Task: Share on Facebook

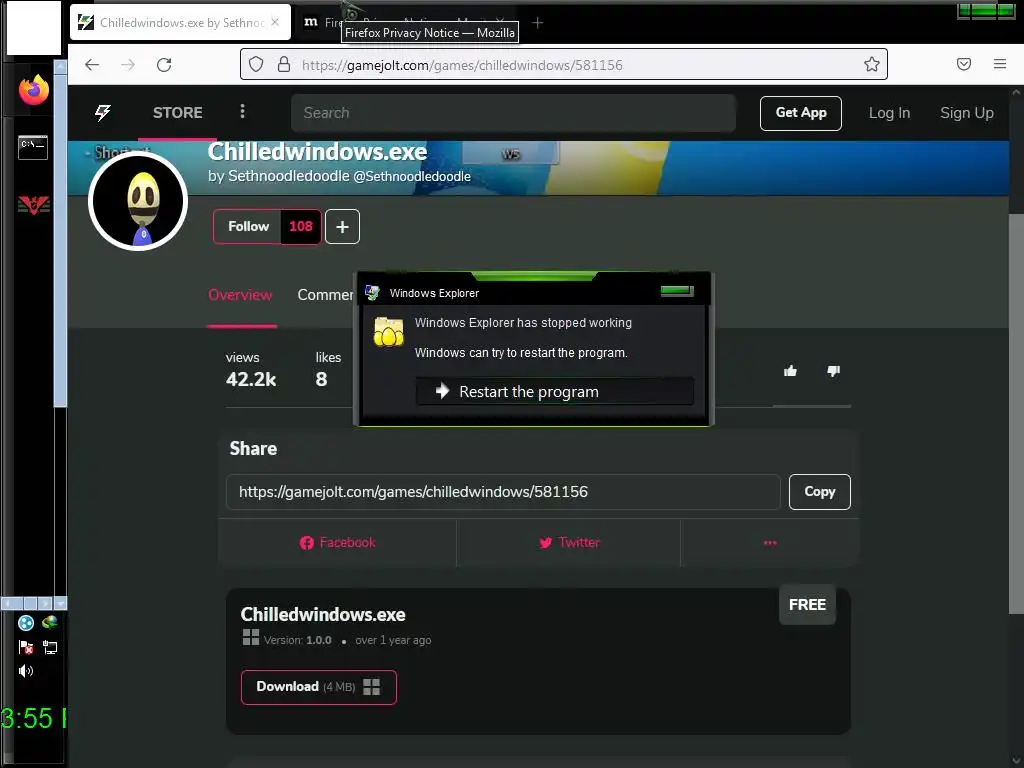Action: click(338, 543)
